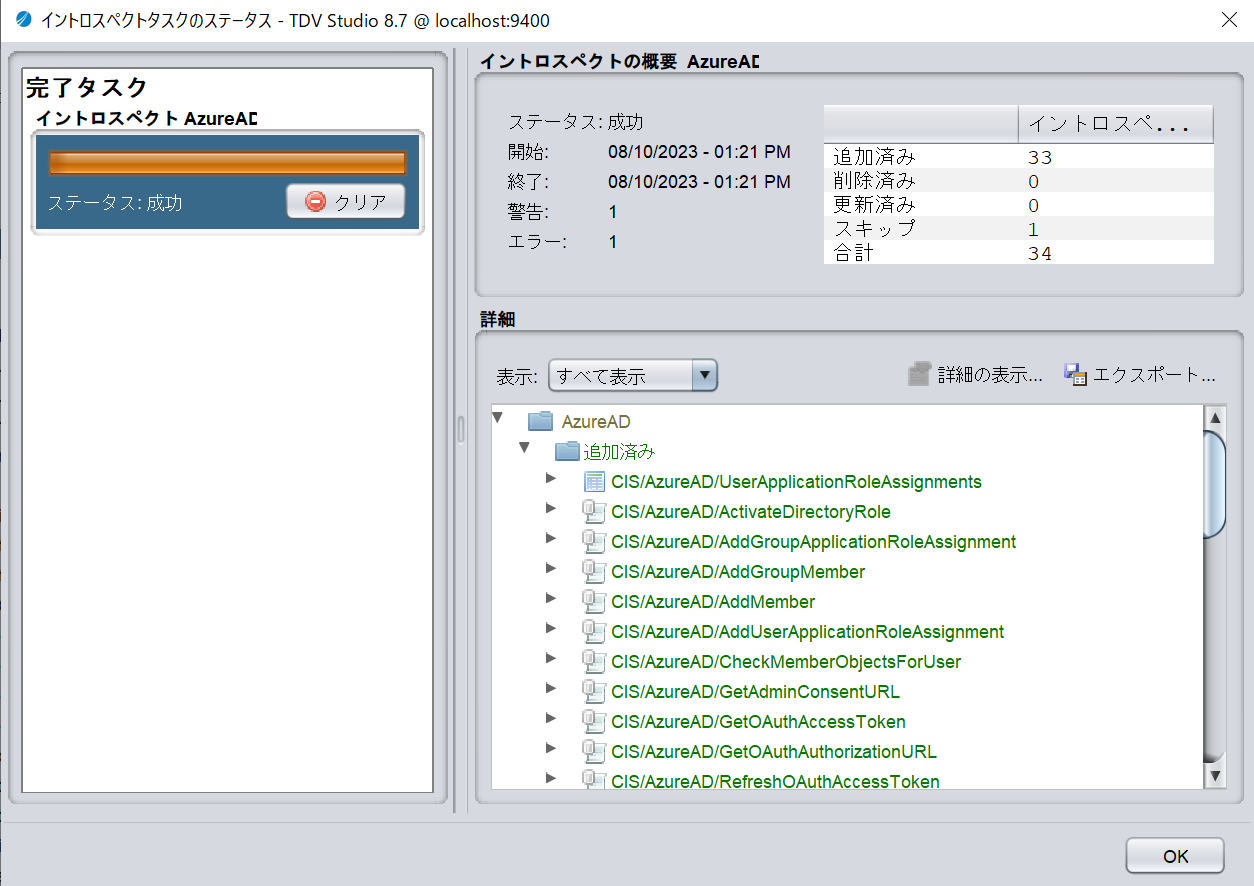Click the エラー: label in the summary
Screen dimensions: 1254x886
pyautogui.click(x=537, y=242)
